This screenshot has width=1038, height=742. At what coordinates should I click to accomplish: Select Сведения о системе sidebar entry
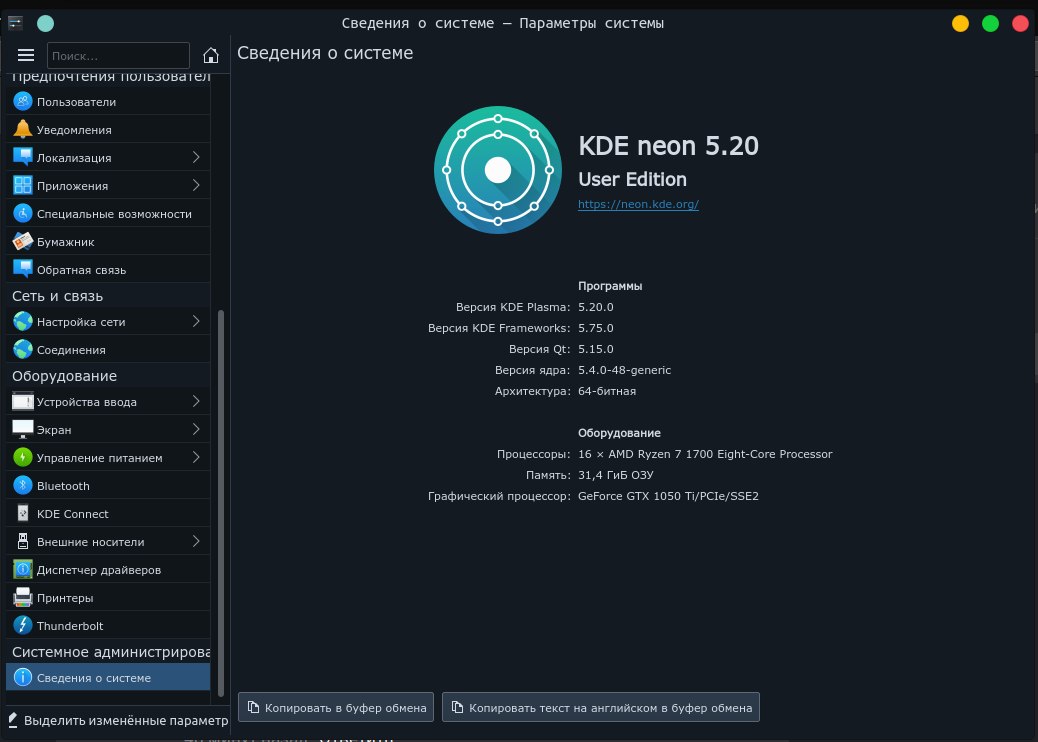point(108,677)
